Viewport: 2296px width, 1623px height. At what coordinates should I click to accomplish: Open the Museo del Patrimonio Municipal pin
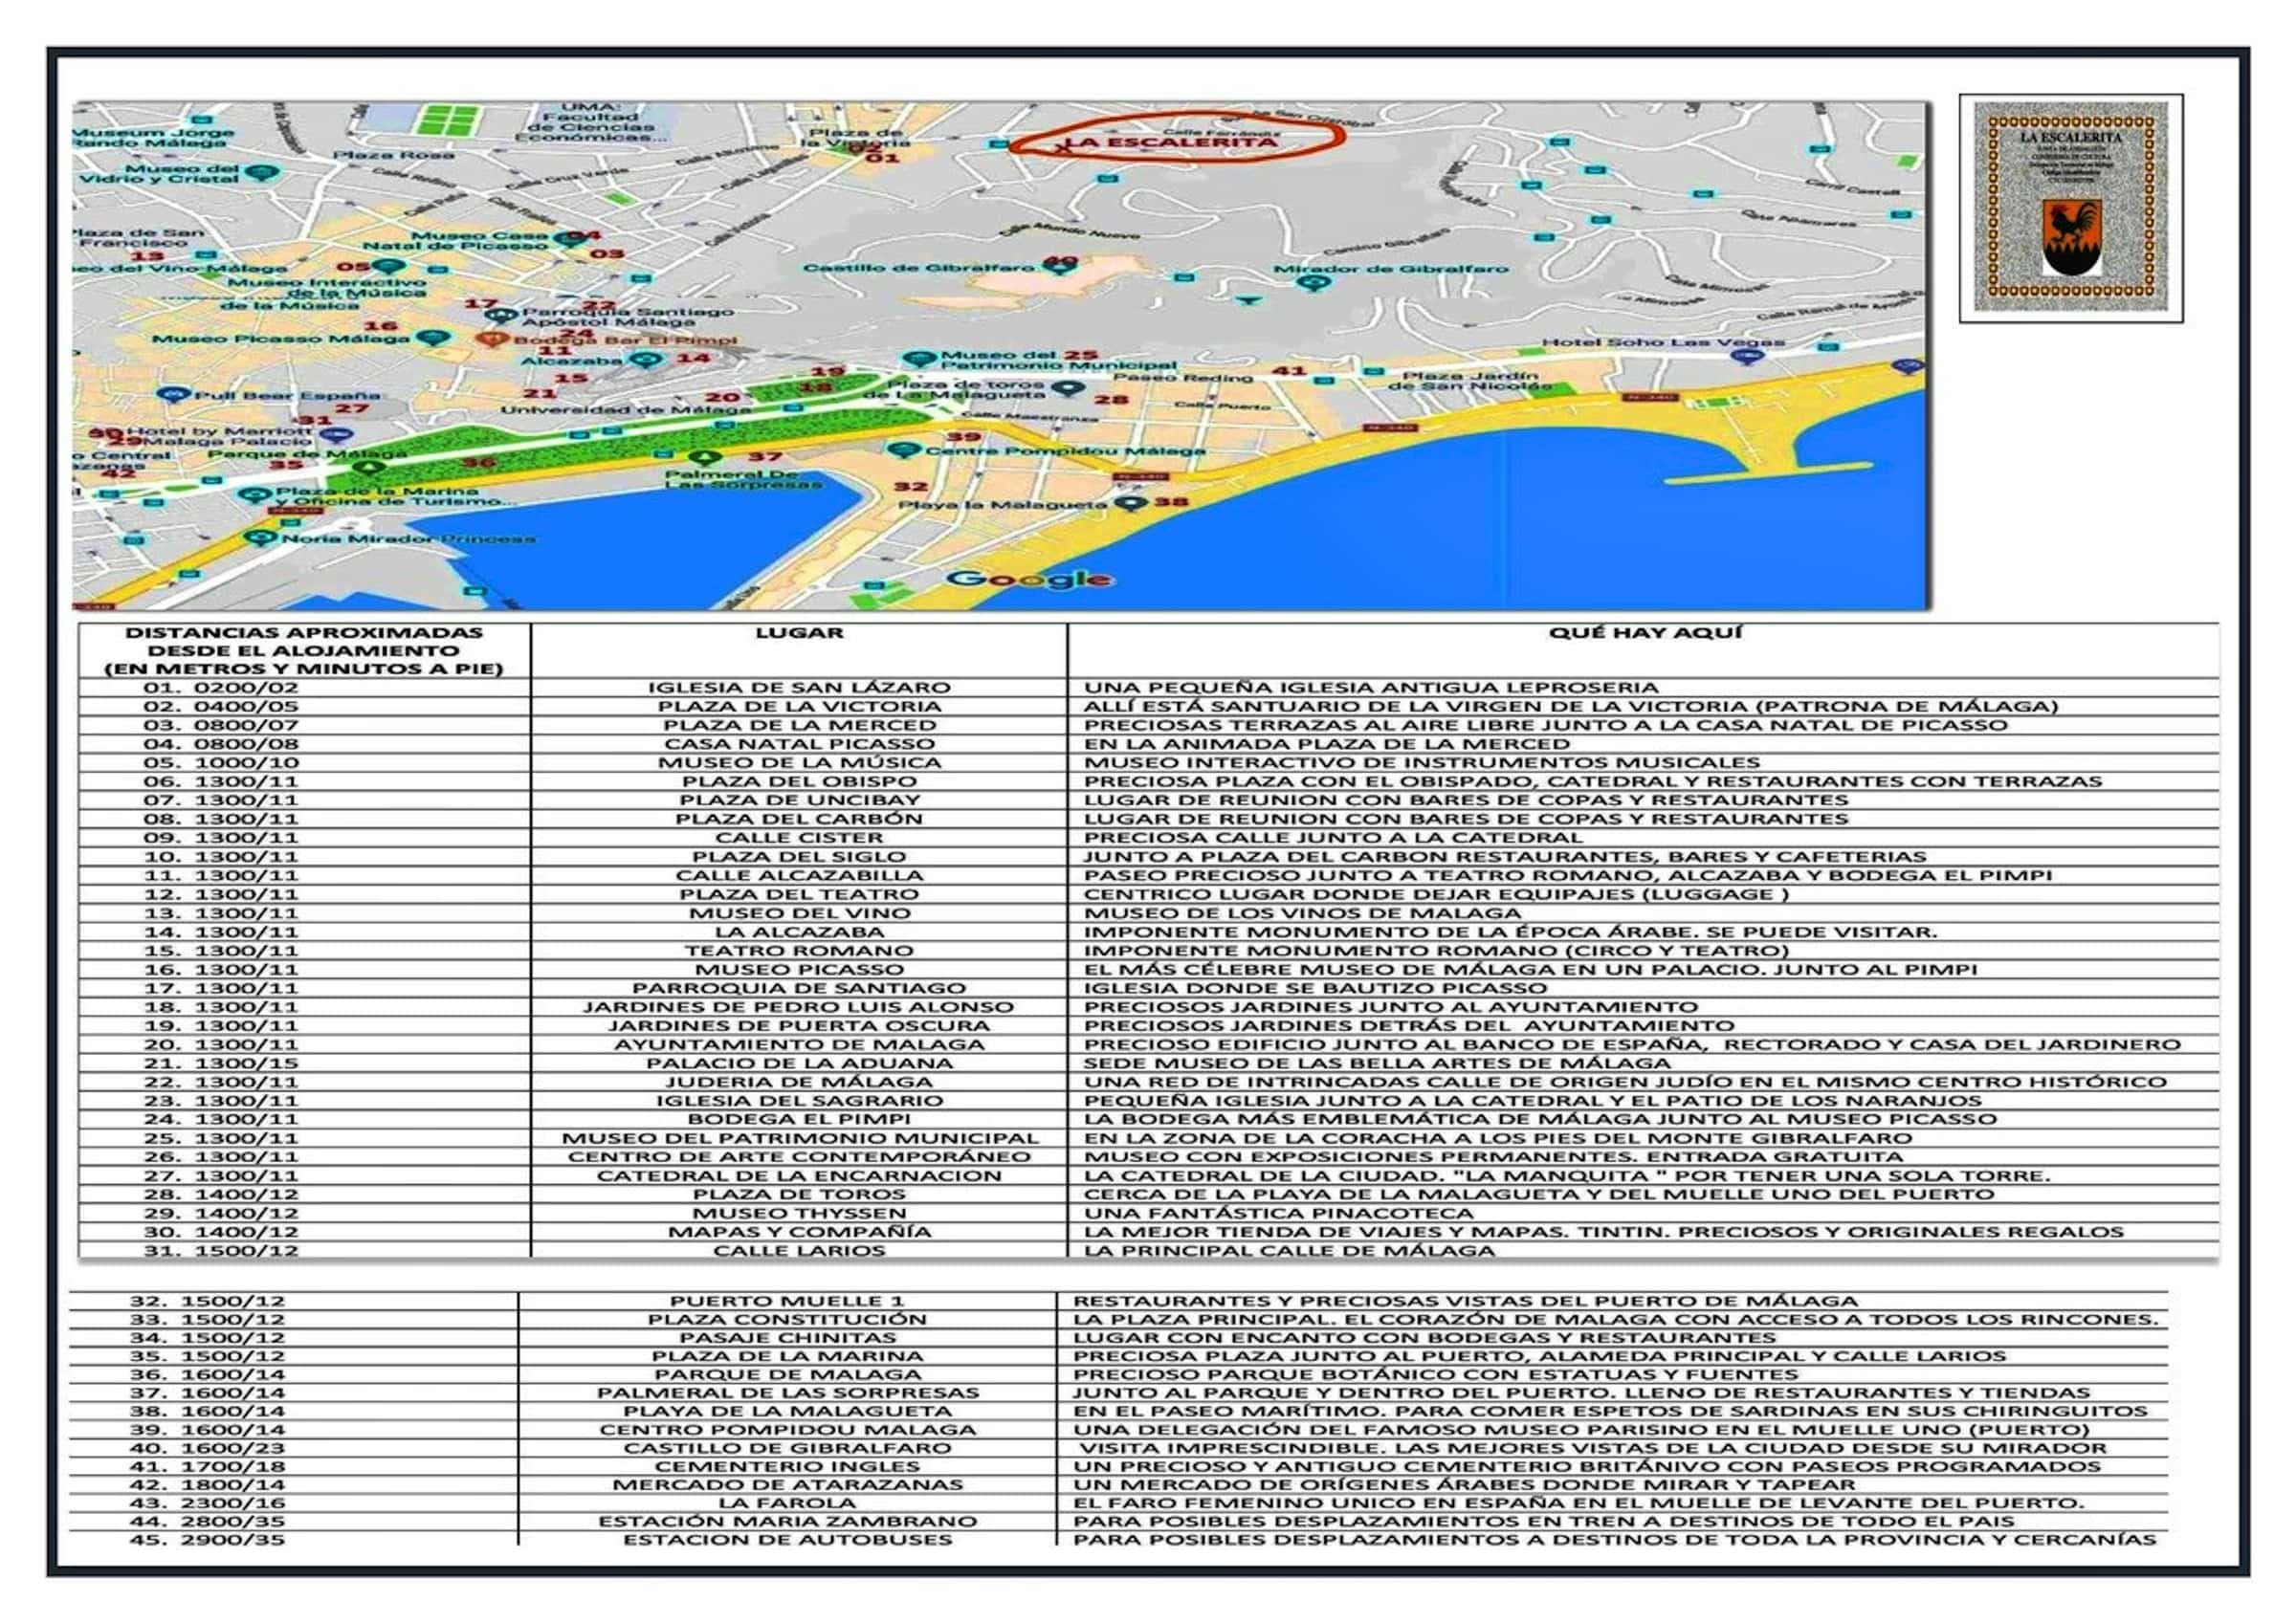[919, 358]
